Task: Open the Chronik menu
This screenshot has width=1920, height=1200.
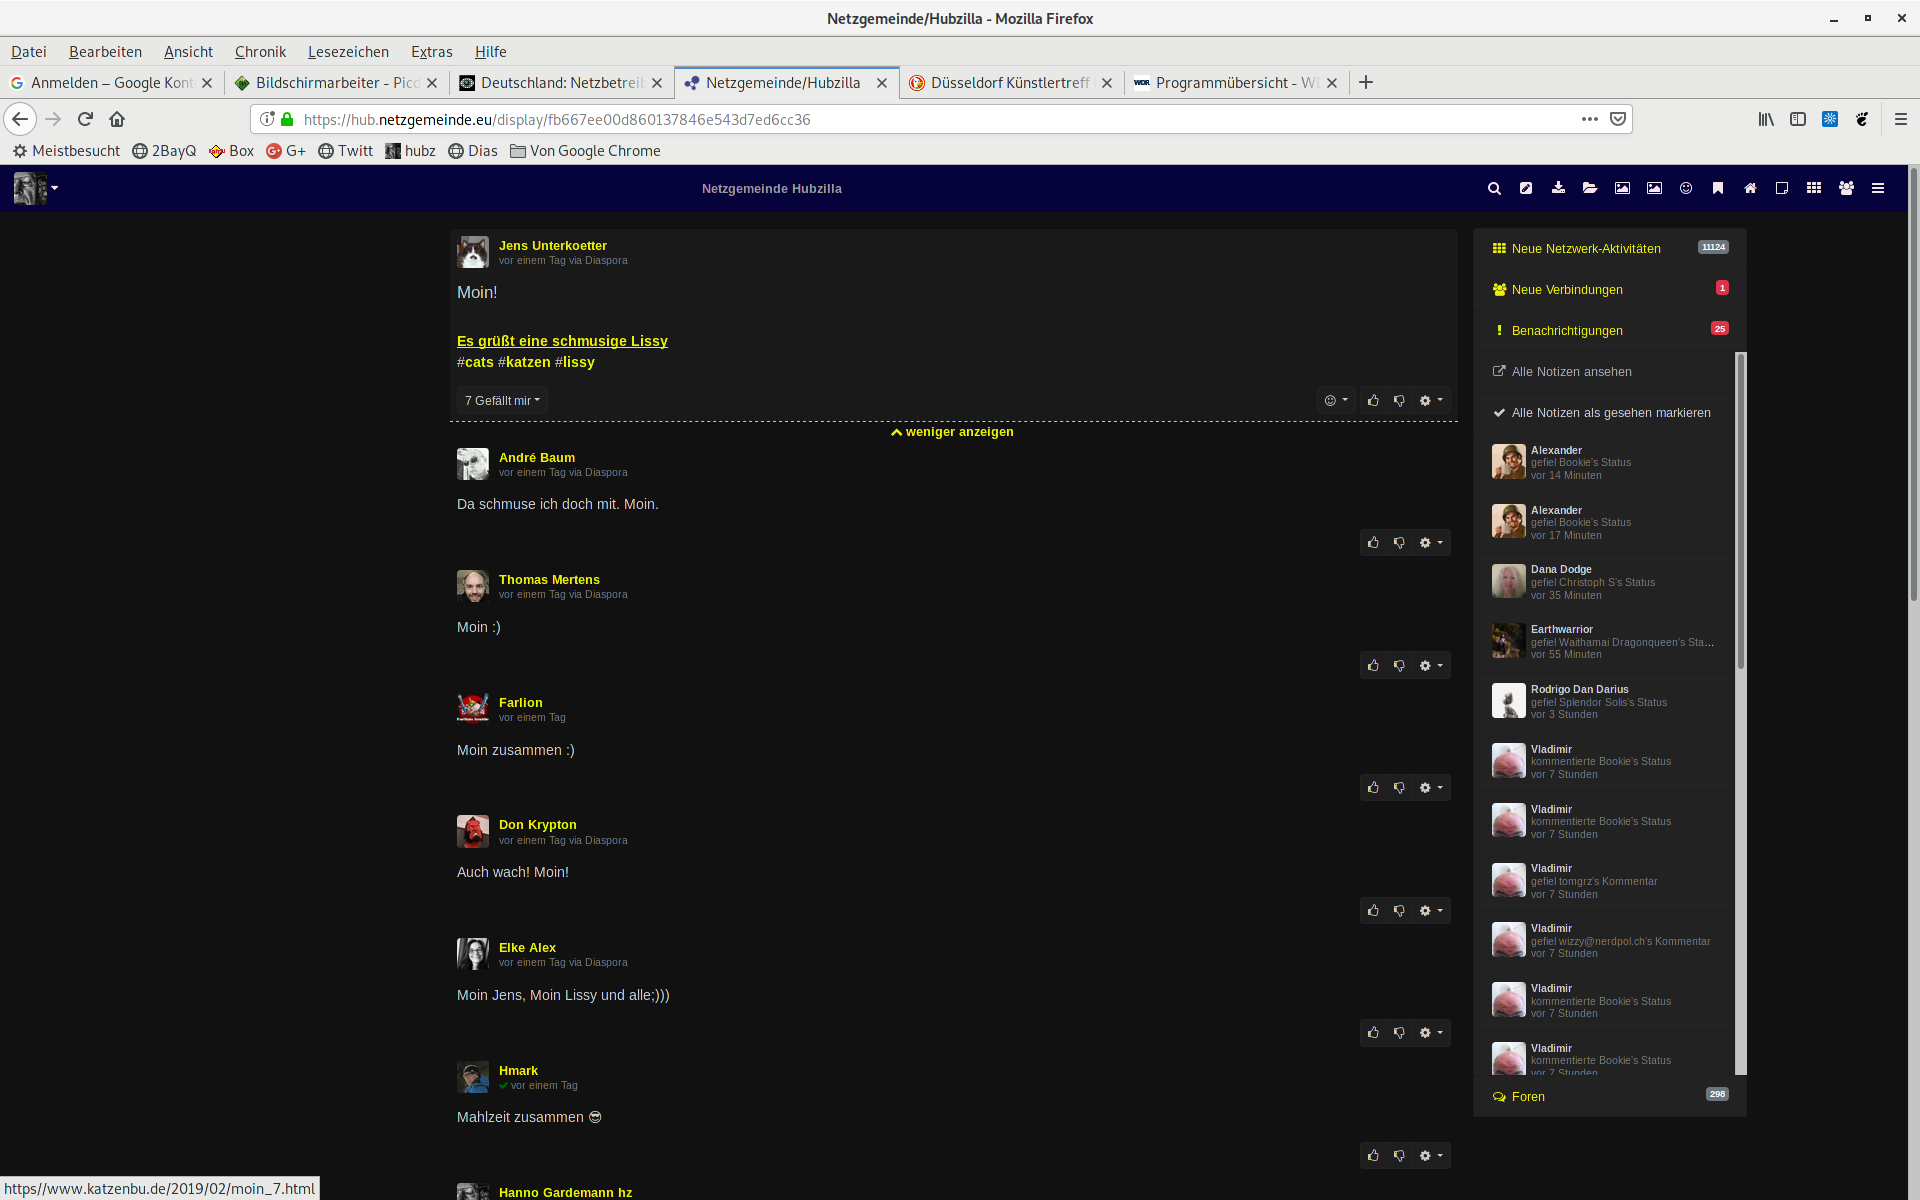Action: pyautogui.click(x=260, y=52)
